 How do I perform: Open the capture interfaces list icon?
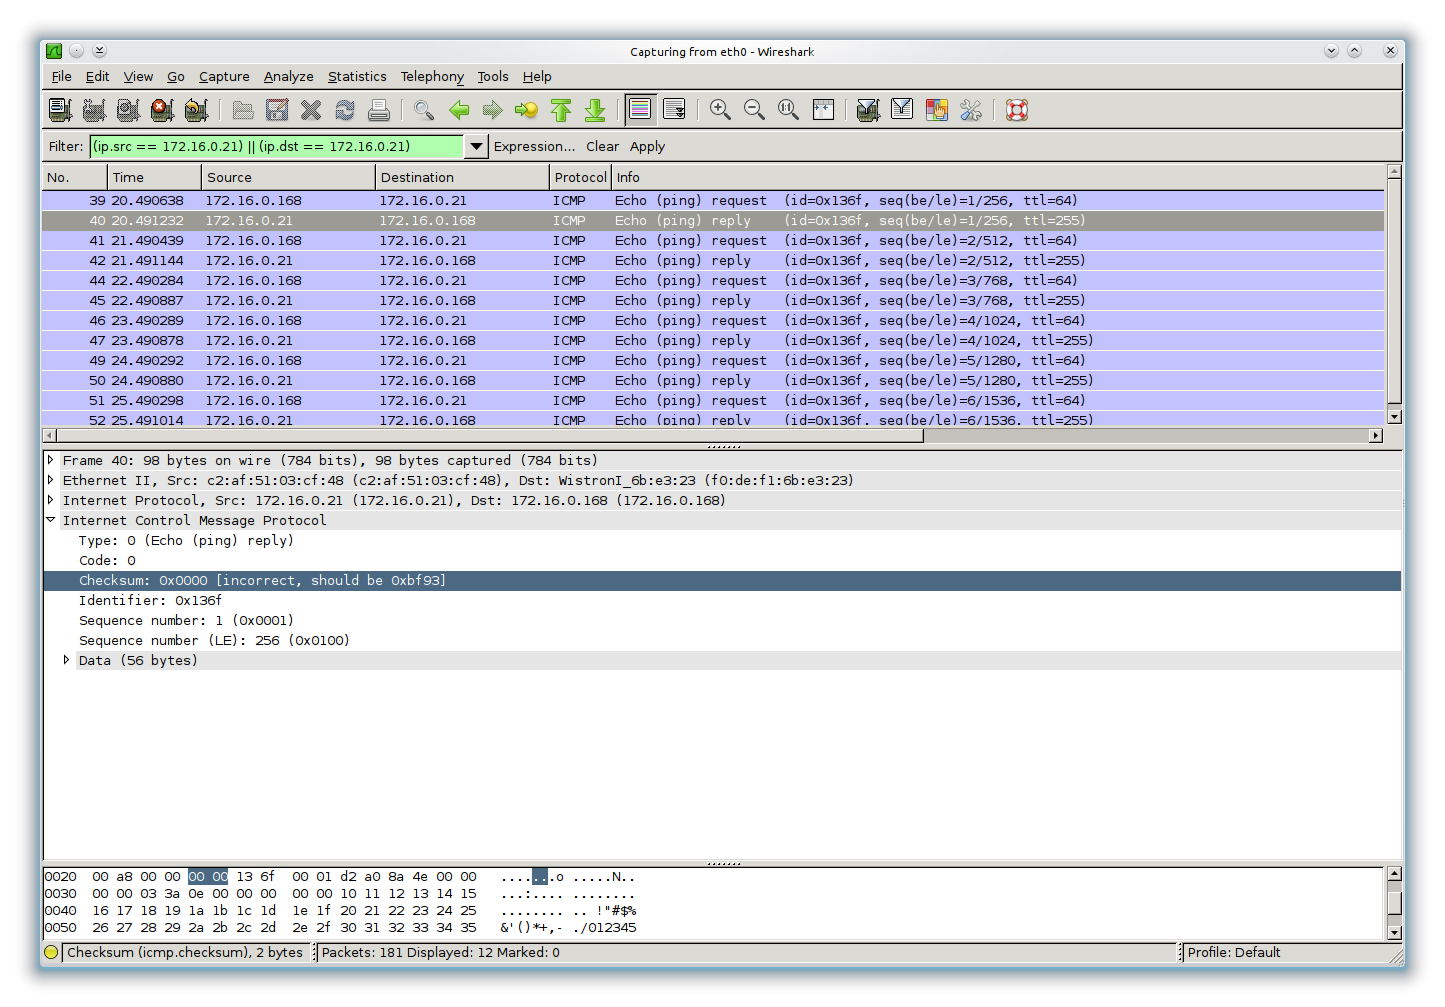[x=60, y=110]
